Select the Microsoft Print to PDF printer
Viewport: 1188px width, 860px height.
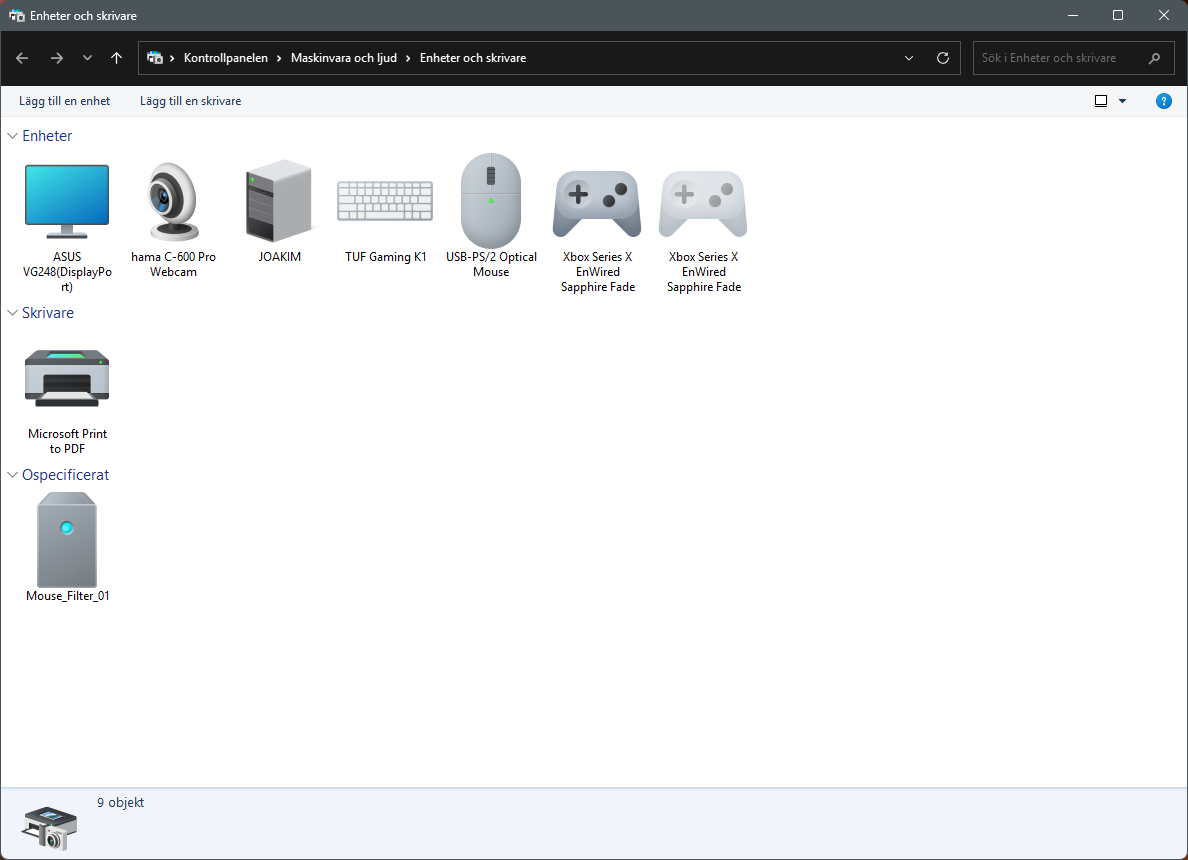pyautogui.click(x=67, y=398)
